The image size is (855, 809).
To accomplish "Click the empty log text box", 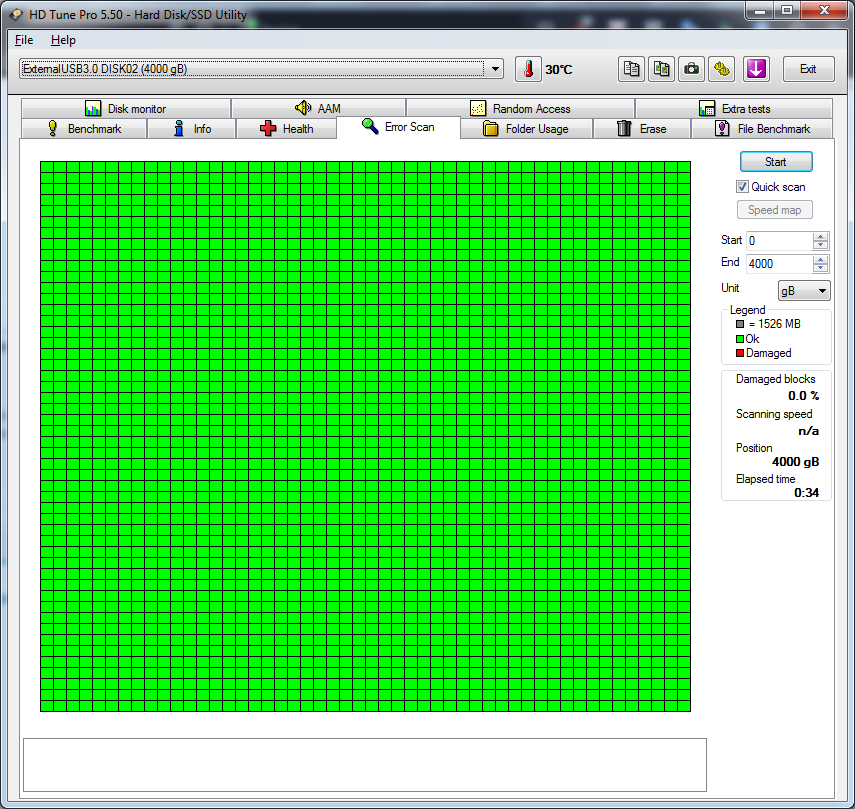I will coord(365,765).
